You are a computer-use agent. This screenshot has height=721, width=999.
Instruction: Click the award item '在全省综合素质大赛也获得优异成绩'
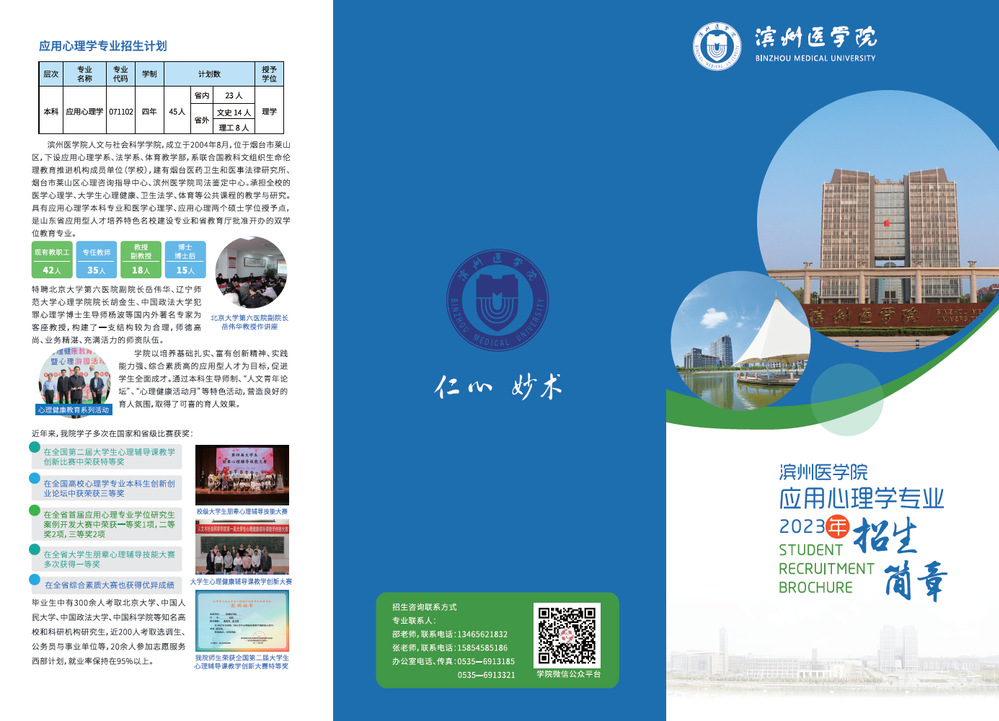pyautogui.click(x=109, y=585)
